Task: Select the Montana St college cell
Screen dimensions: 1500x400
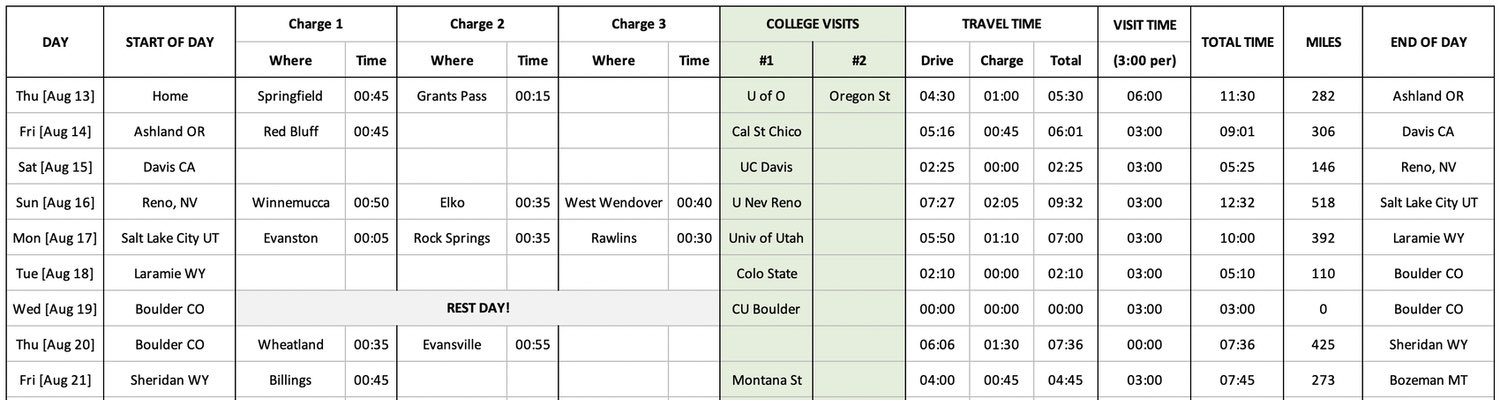Action: [766, 380]
